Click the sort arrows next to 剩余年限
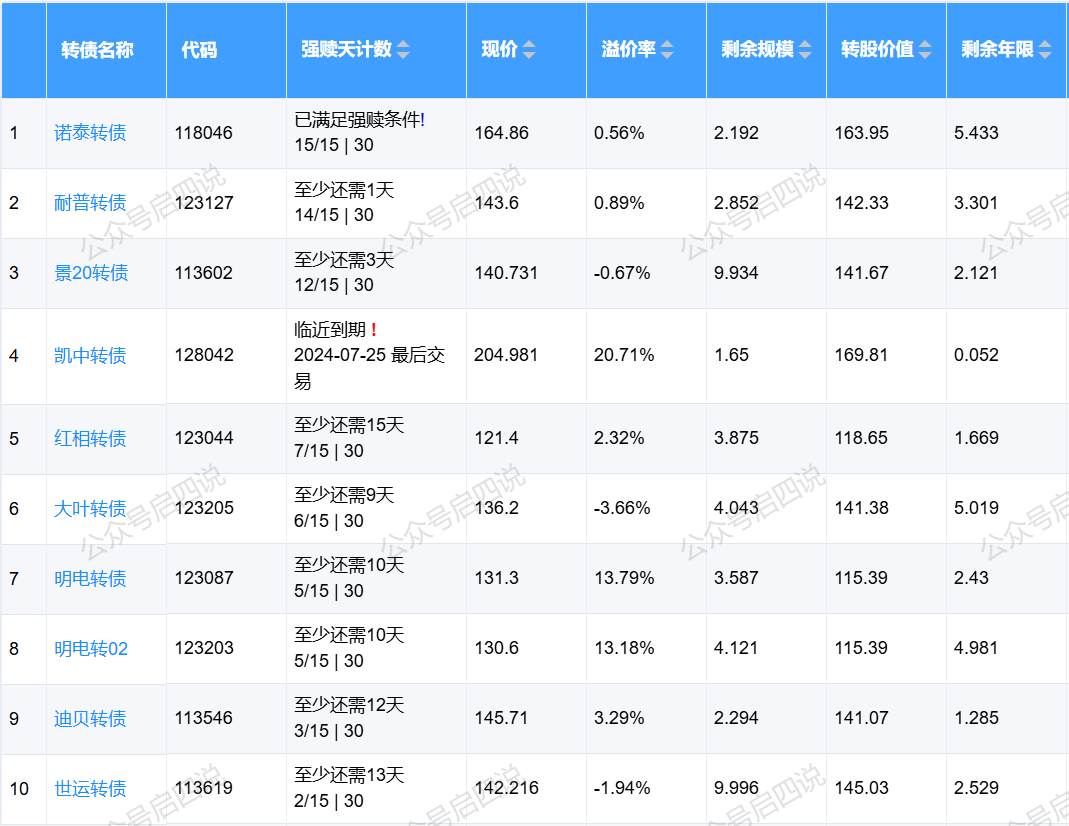 [x=1045, y=50]
